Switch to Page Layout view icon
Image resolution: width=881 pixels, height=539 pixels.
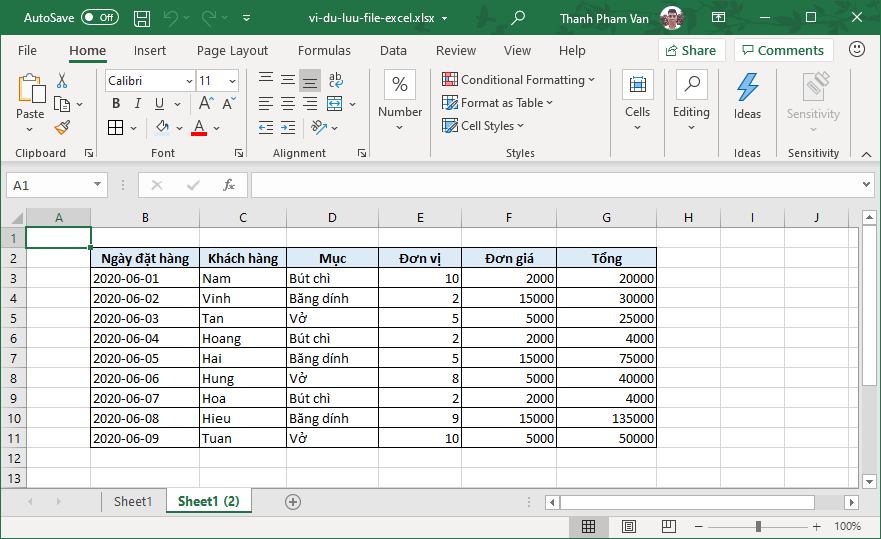click(629, 527)
